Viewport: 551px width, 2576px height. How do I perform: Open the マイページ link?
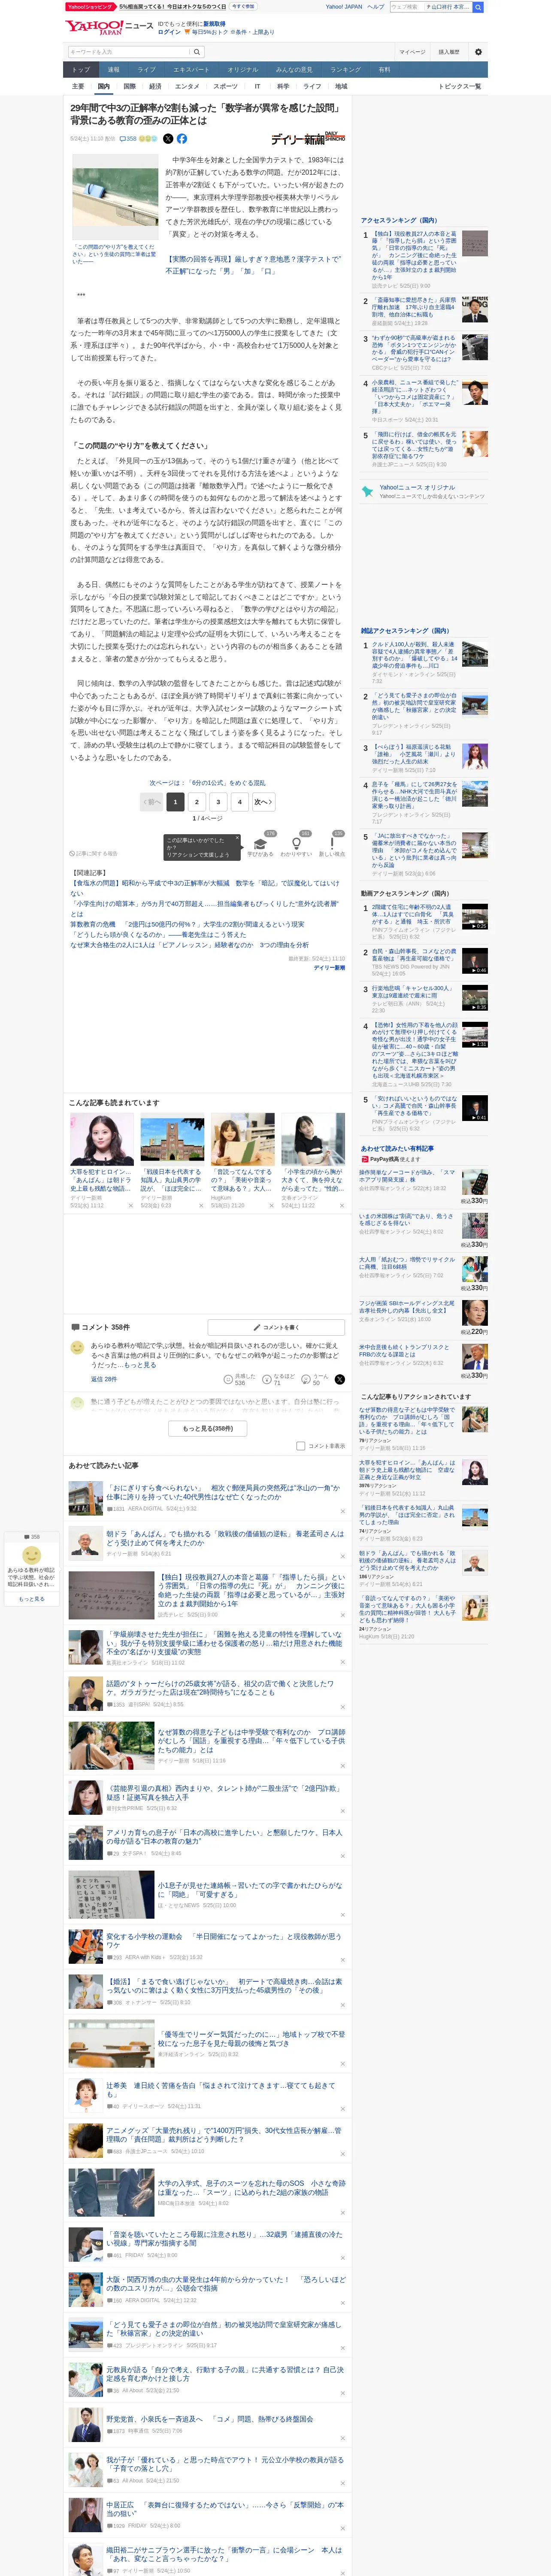pos(412,52)
